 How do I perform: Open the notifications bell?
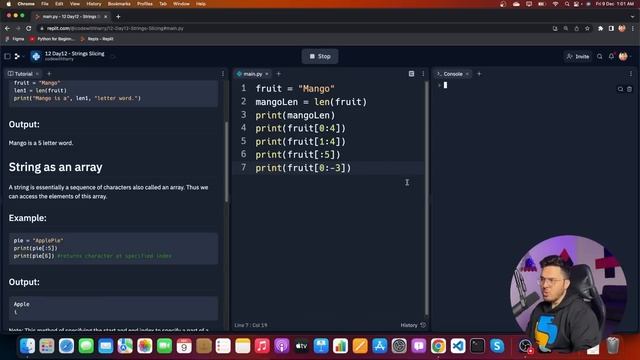point(611,56)
